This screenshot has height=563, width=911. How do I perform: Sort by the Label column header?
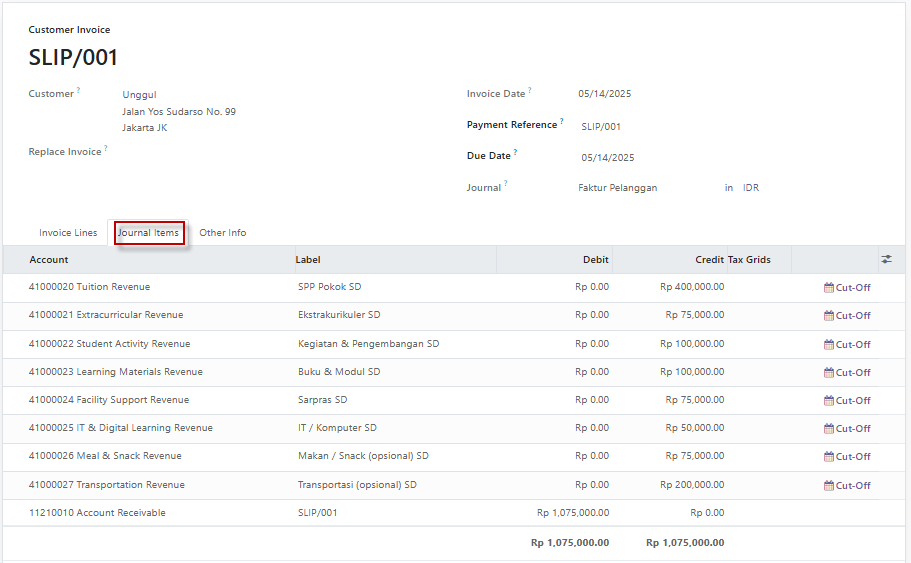(308, 260)
